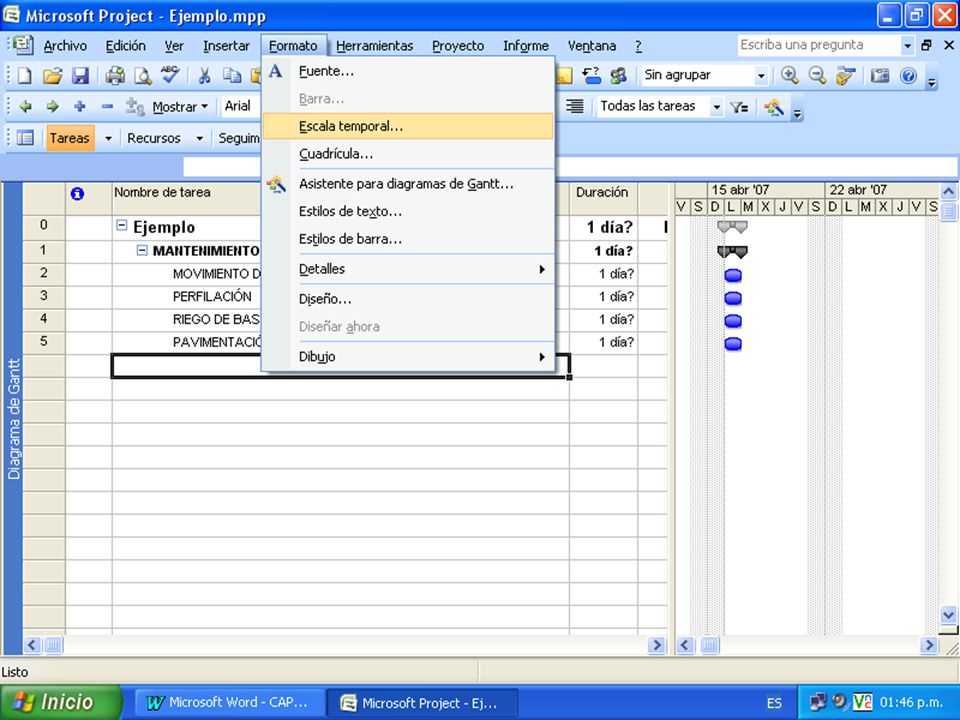
Task: Click in the Escriba una pregunta box
Action: click(x=818, y=45)
